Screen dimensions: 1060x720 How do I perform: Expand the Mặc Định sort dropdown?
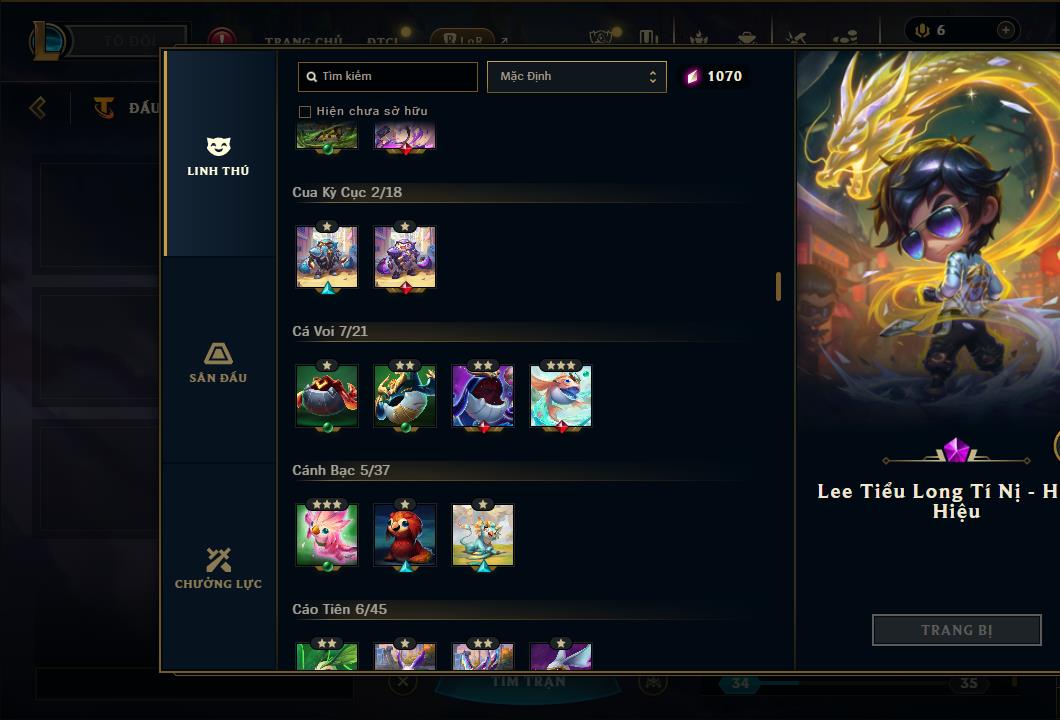(x=577, y=76)
